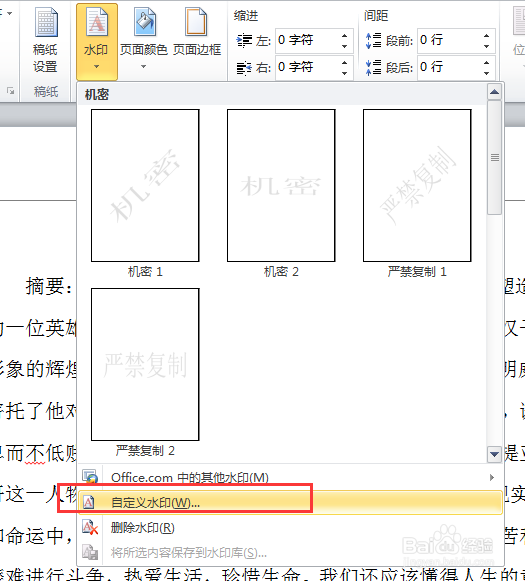Viewport: 525px width, 581px height.
Task: Increase the 段后 spacing value
Action: point(486,63)
